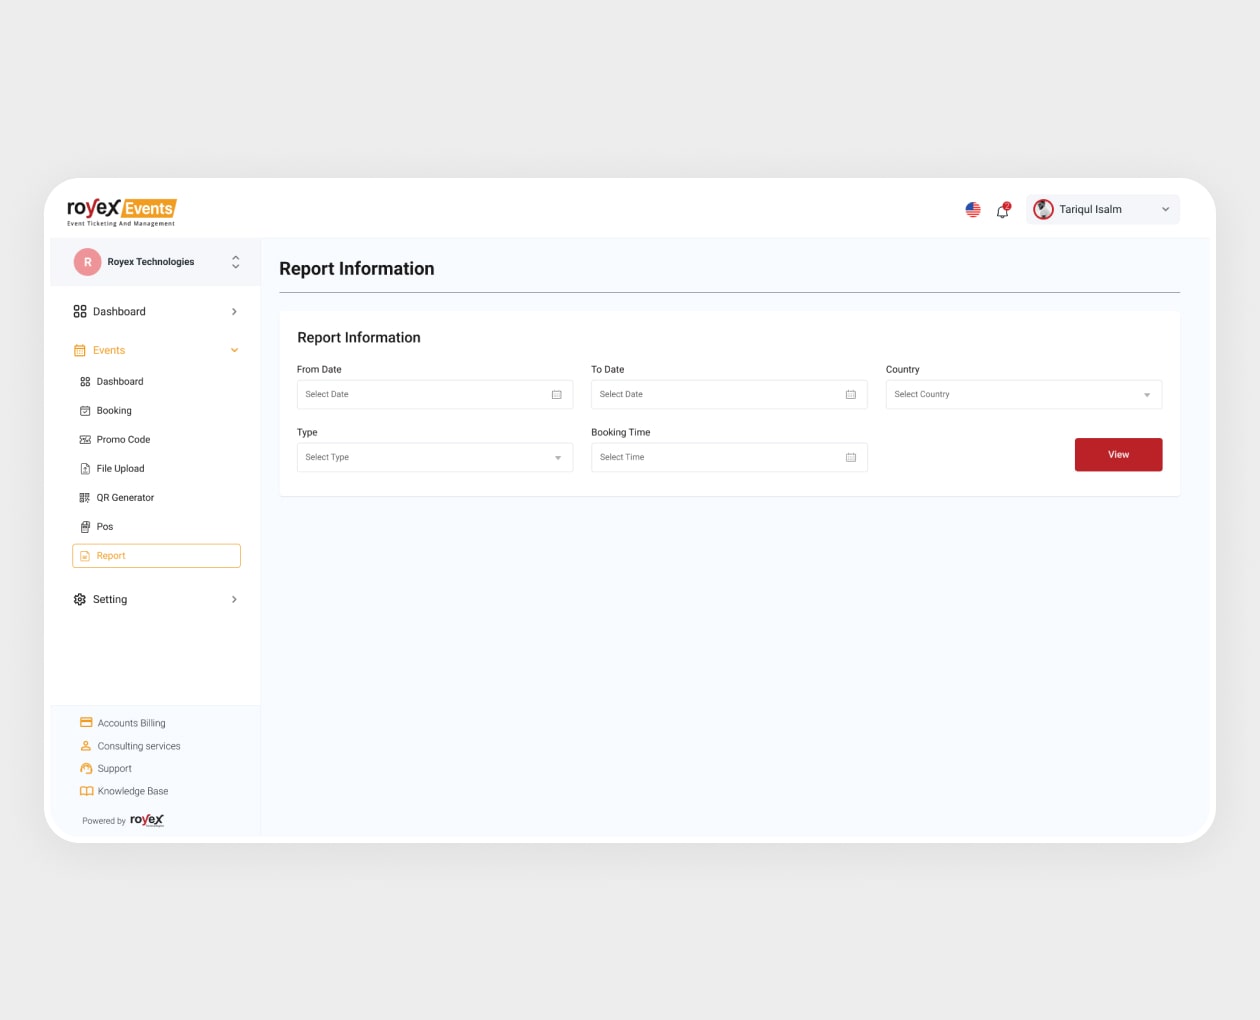Click the Support headset icon in sidebar footer

(86, 768)
